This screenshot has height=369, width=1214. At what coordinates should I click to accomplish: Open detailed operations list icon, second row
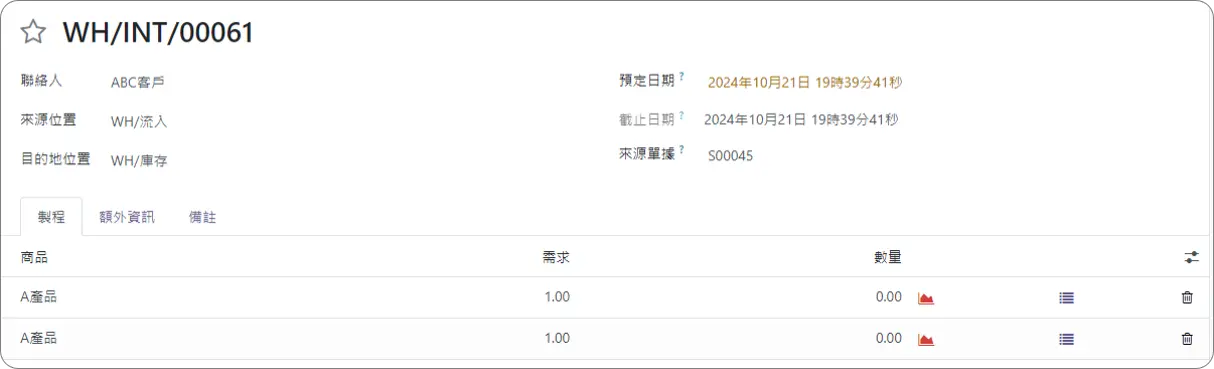tap(1066, 339)
